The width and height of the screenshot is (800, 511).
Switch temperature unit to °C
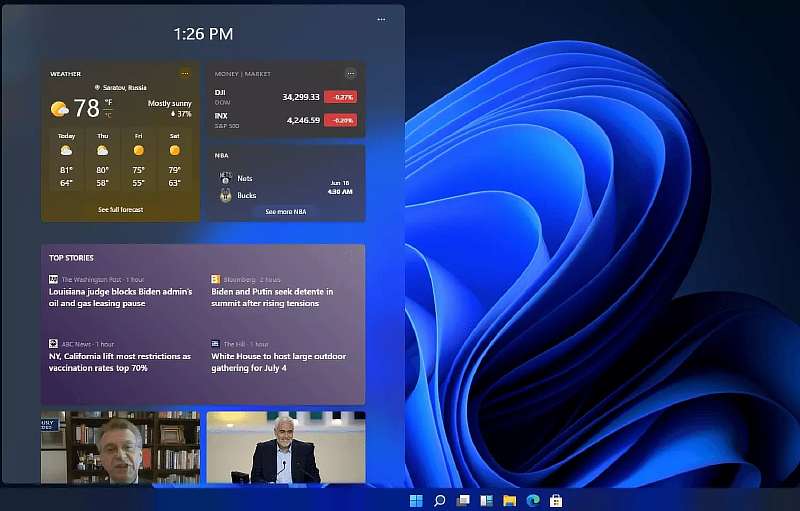pos(108,115)
